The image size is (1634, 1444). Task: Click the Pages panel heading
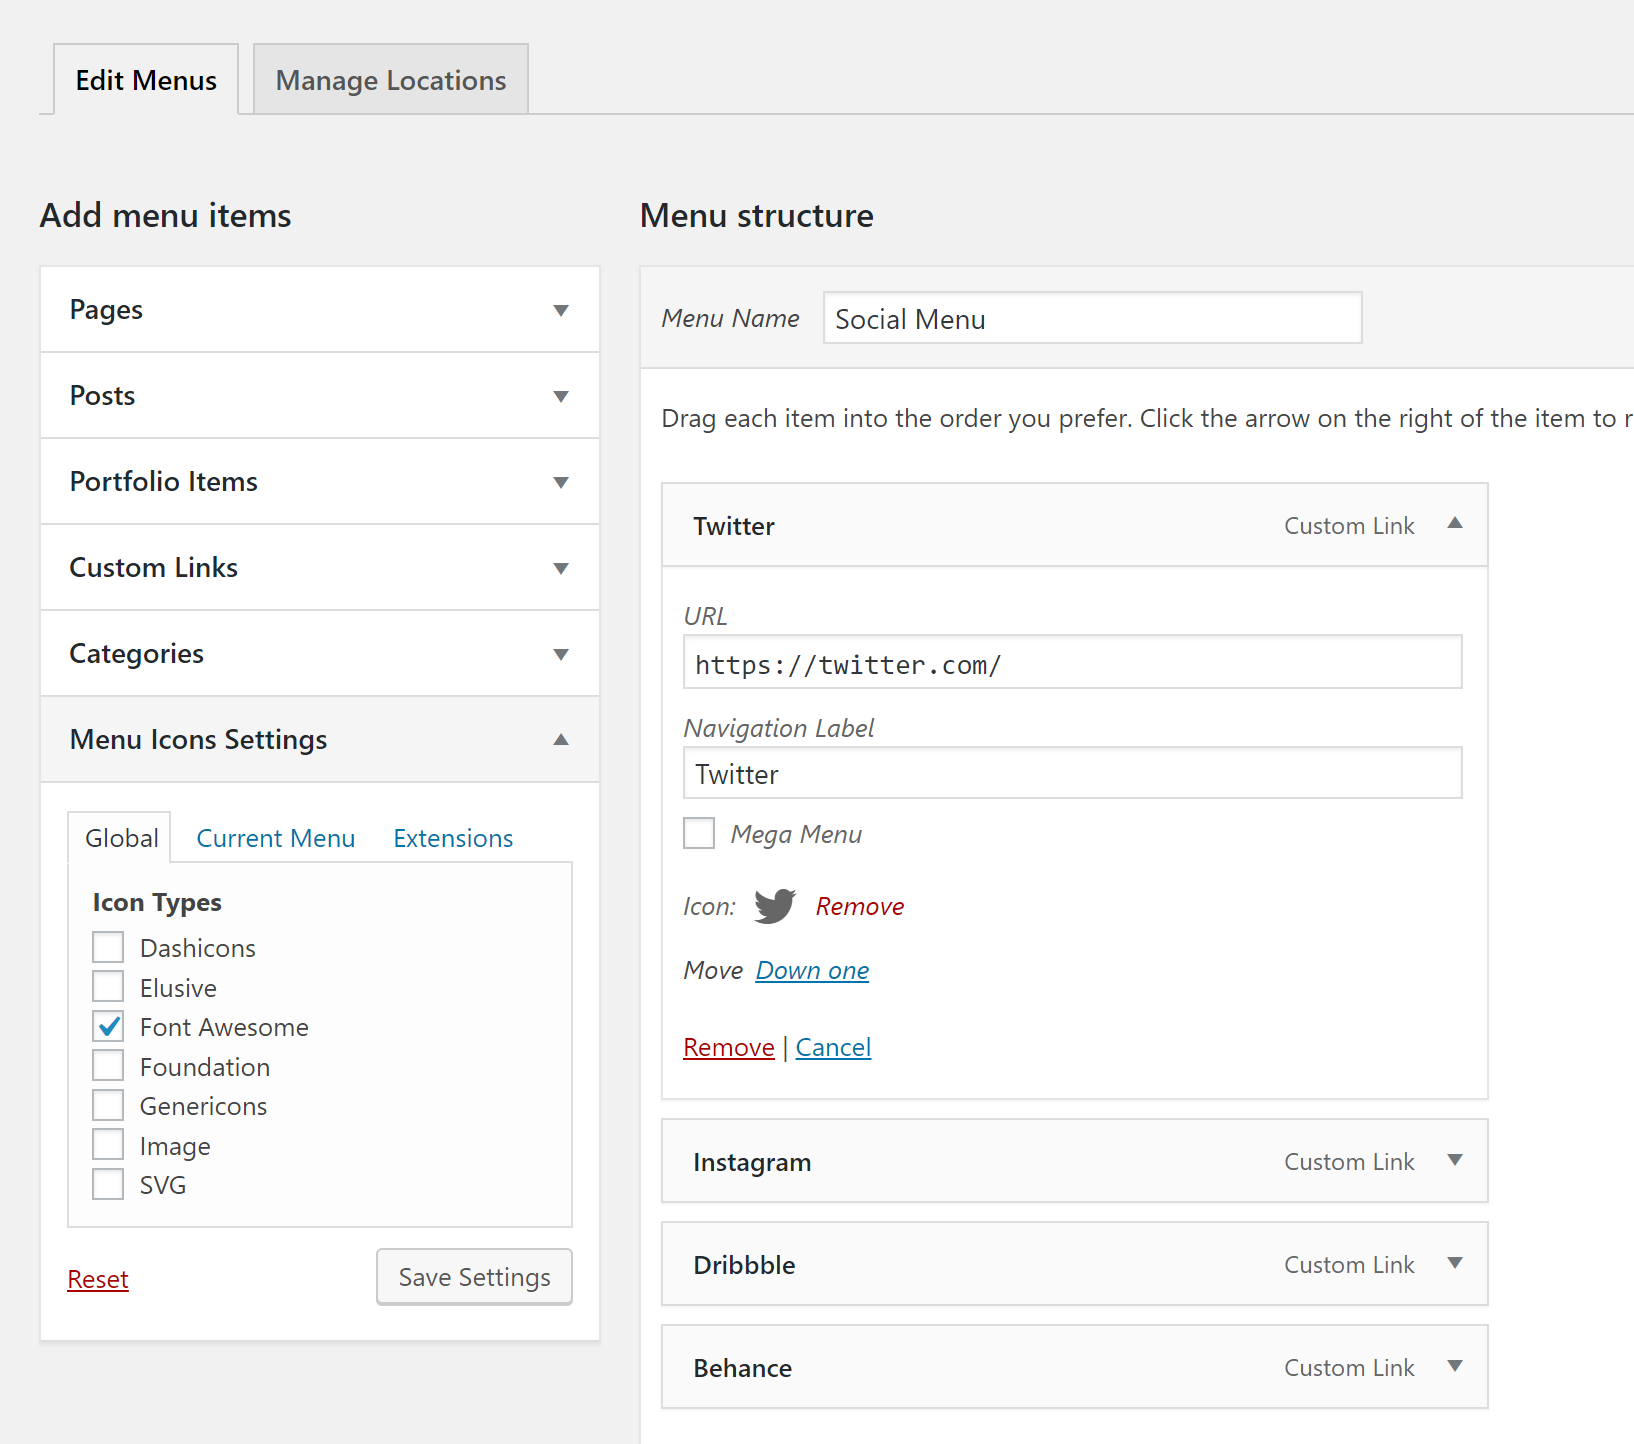pyautogui.click(x=106, y=310)
